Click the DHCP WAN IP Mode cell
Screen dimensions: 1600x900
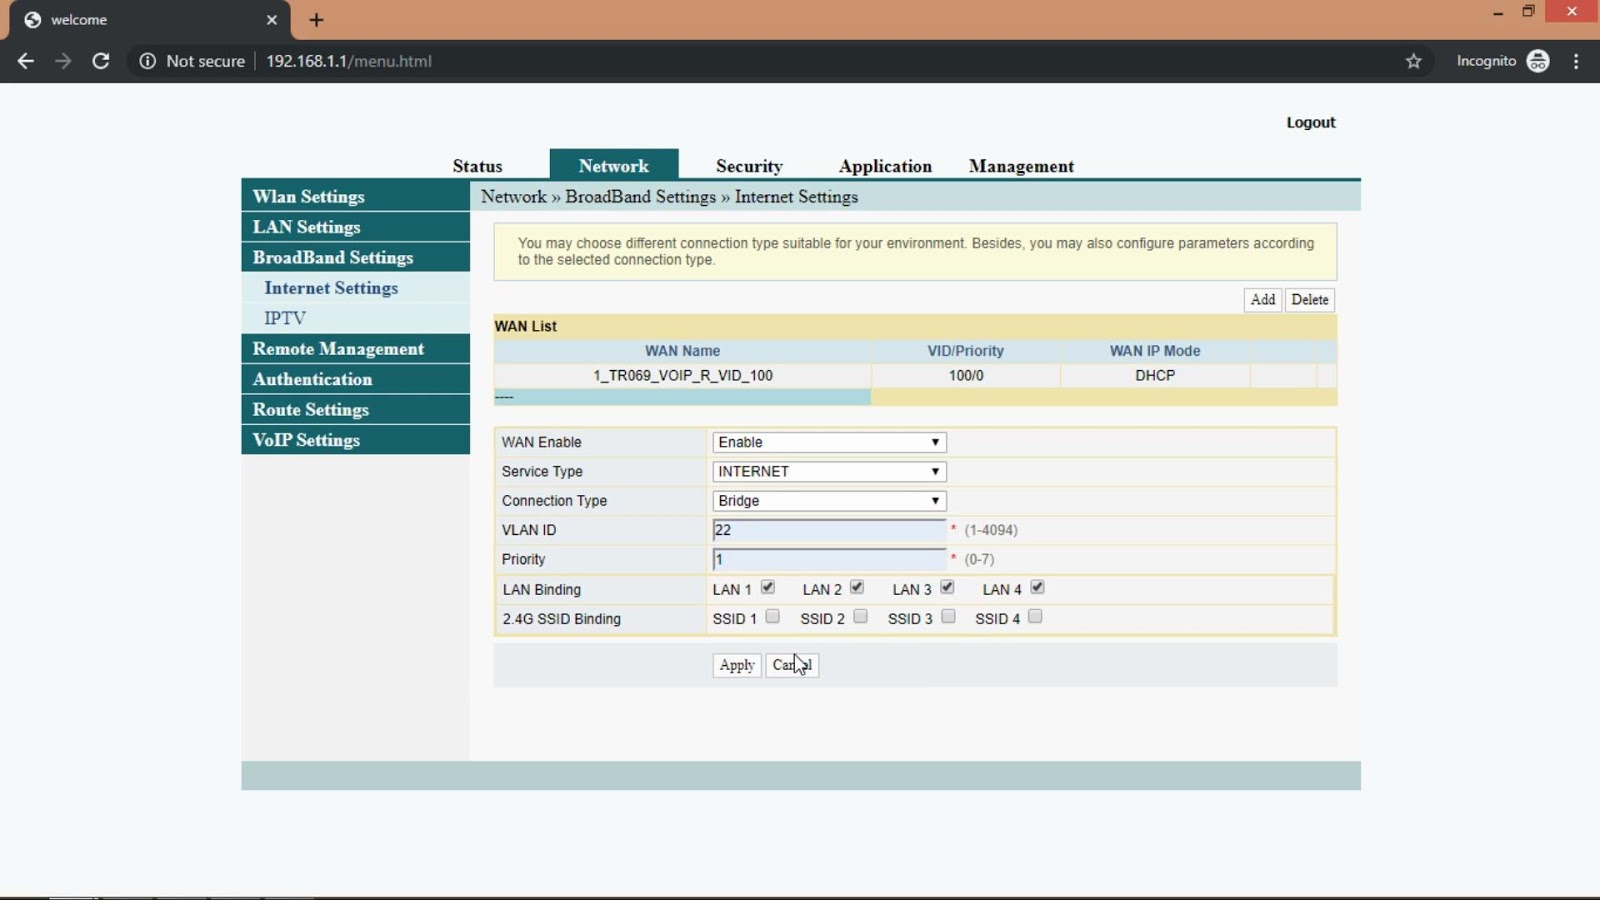point(1155,376)
